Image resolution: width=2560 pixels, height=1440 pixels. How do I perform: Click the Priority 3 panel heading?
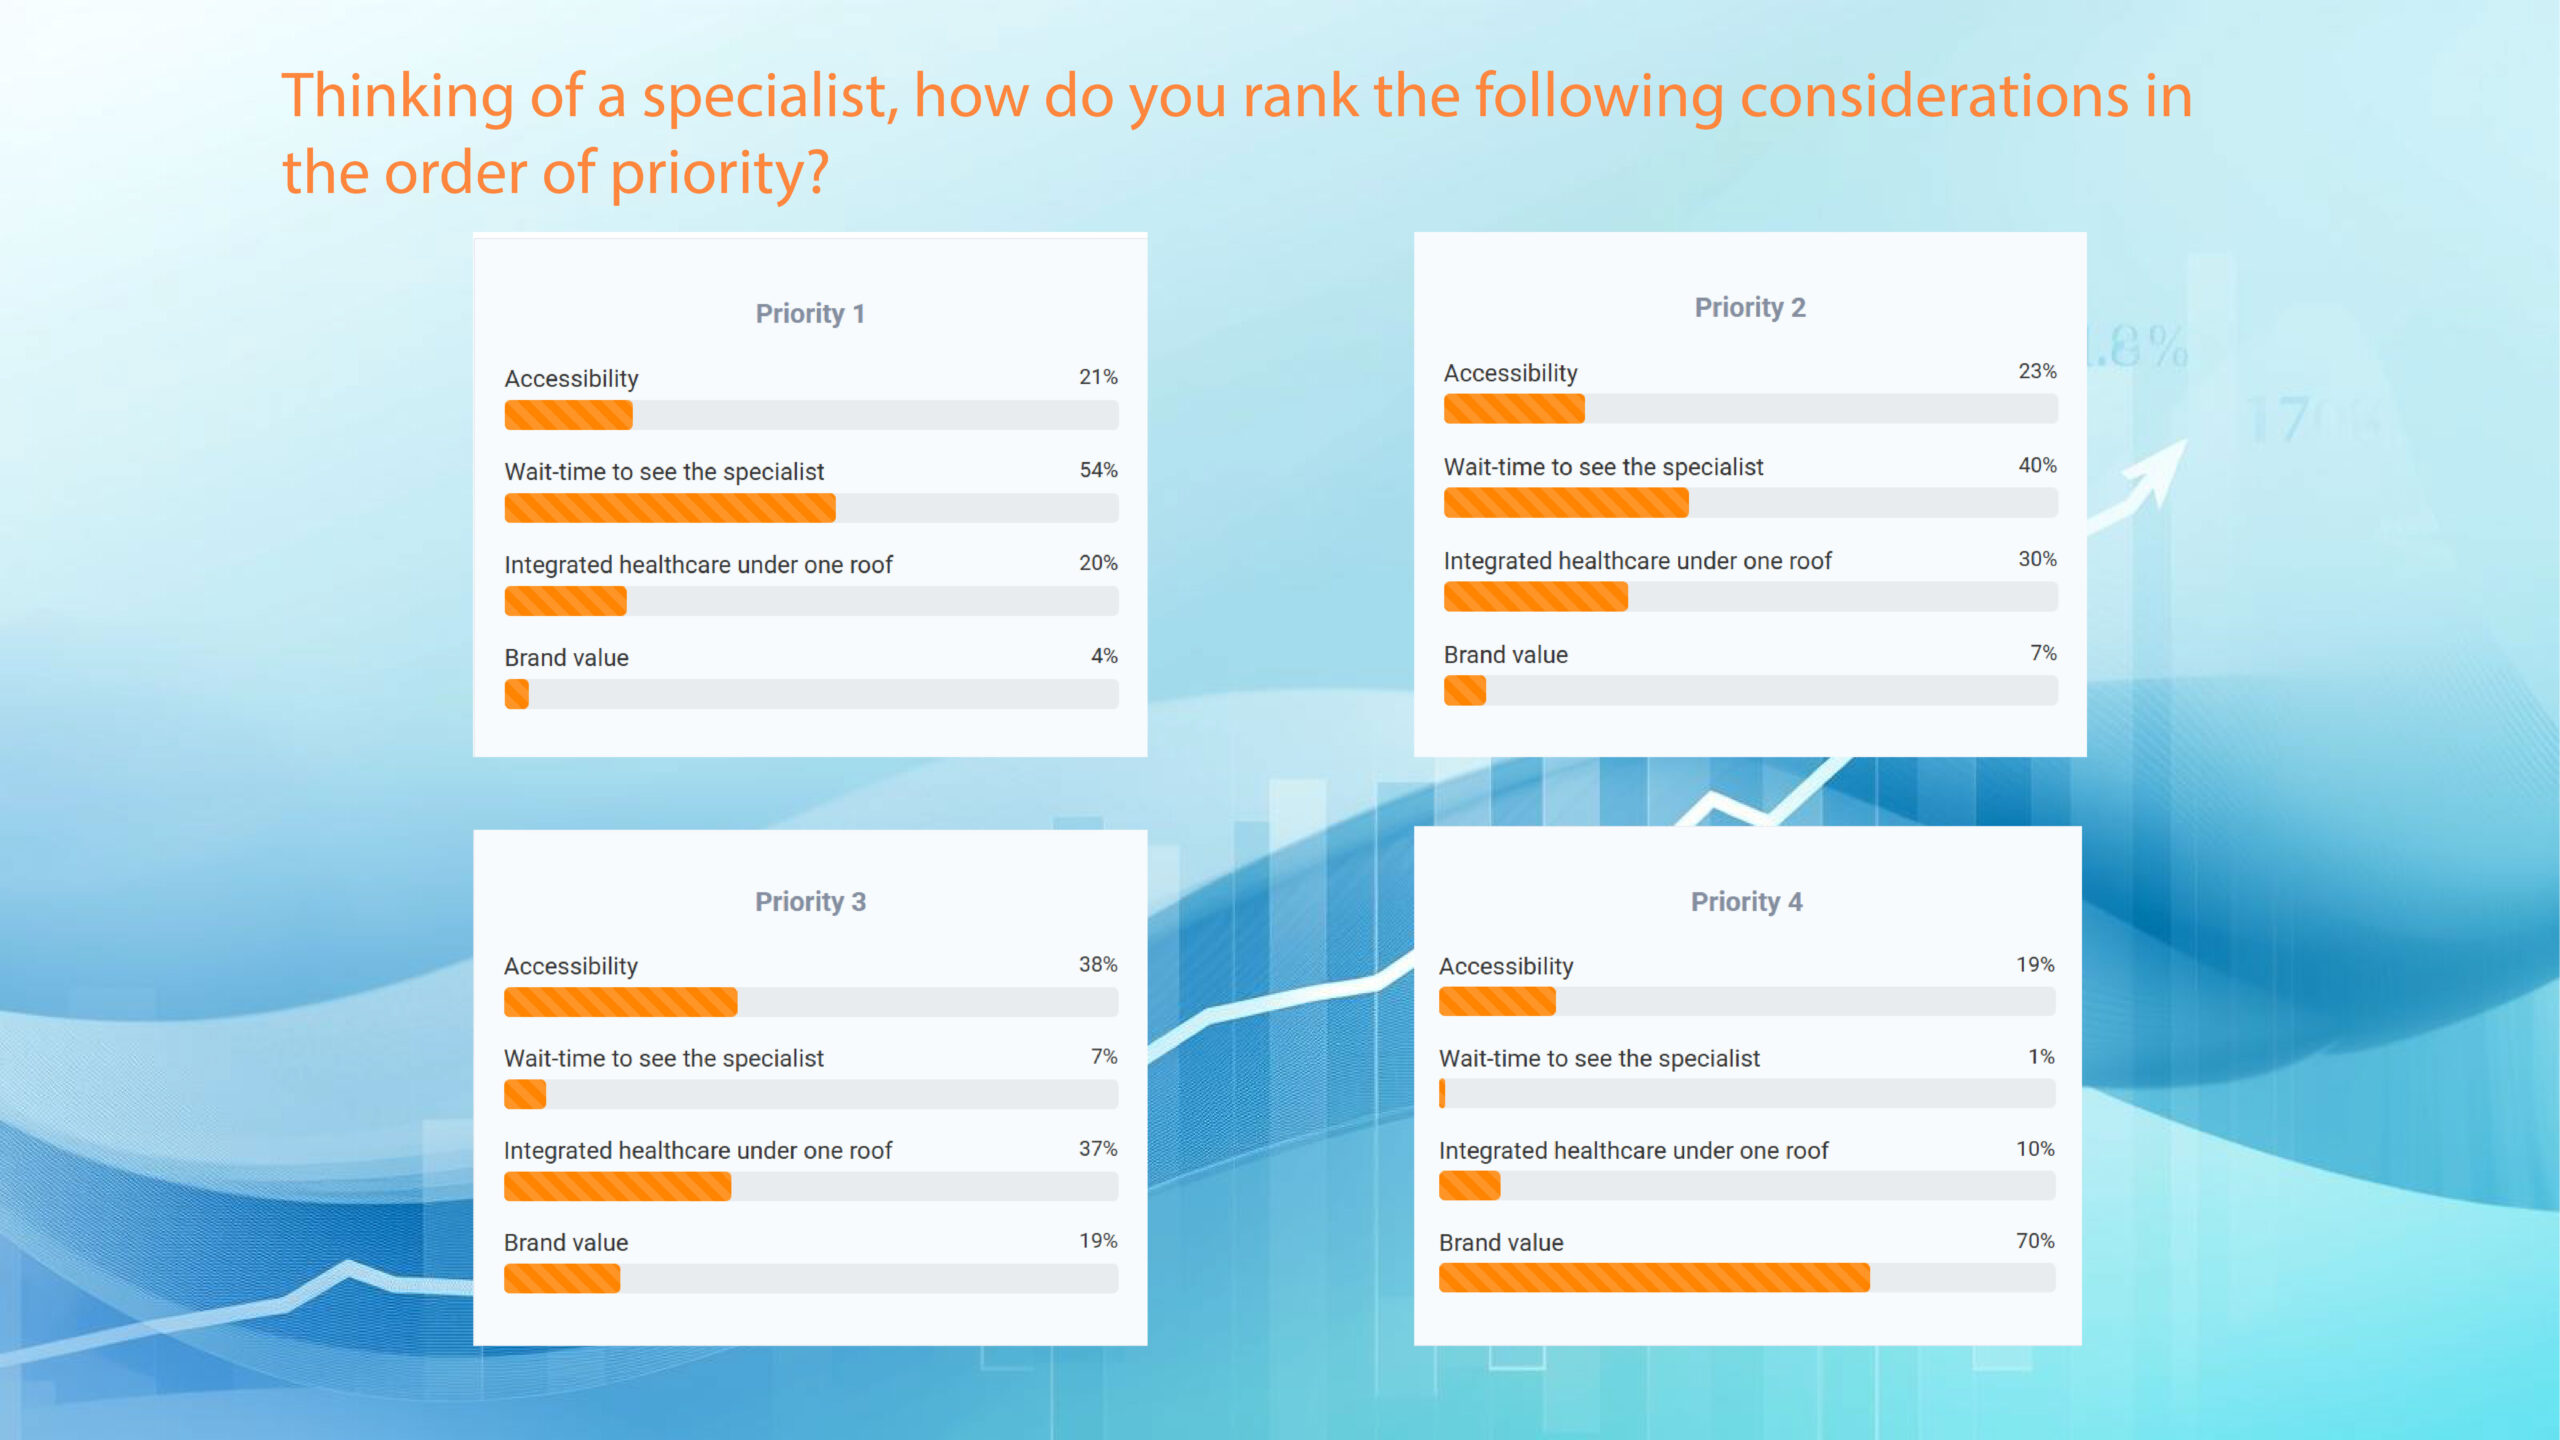(x=809, y=902)
